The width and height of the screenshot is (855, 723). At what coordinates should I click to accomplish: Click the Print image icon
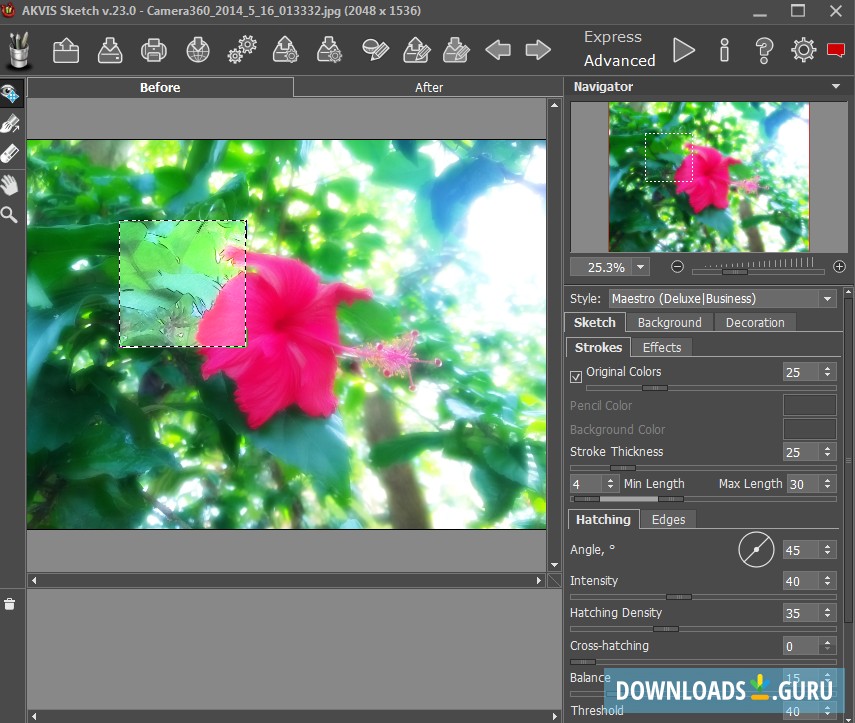coord(153,49)
